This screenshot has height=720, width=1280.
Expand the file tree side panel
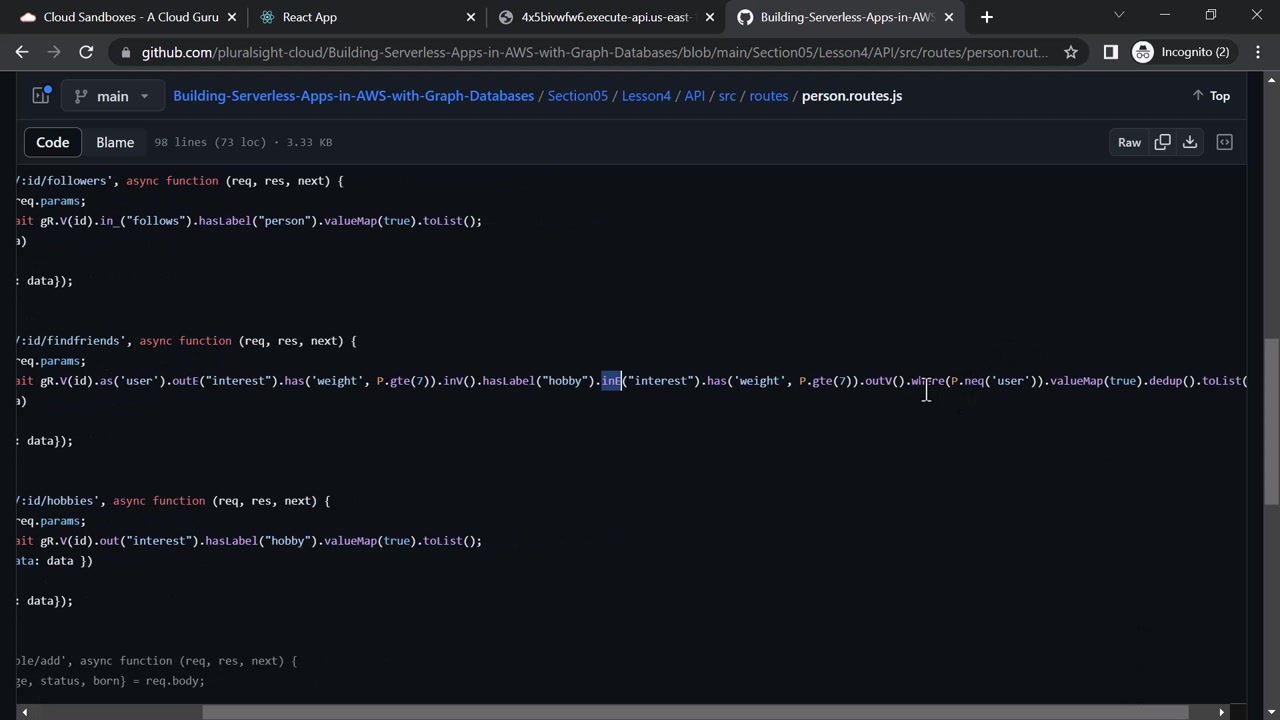click(41, 96)
